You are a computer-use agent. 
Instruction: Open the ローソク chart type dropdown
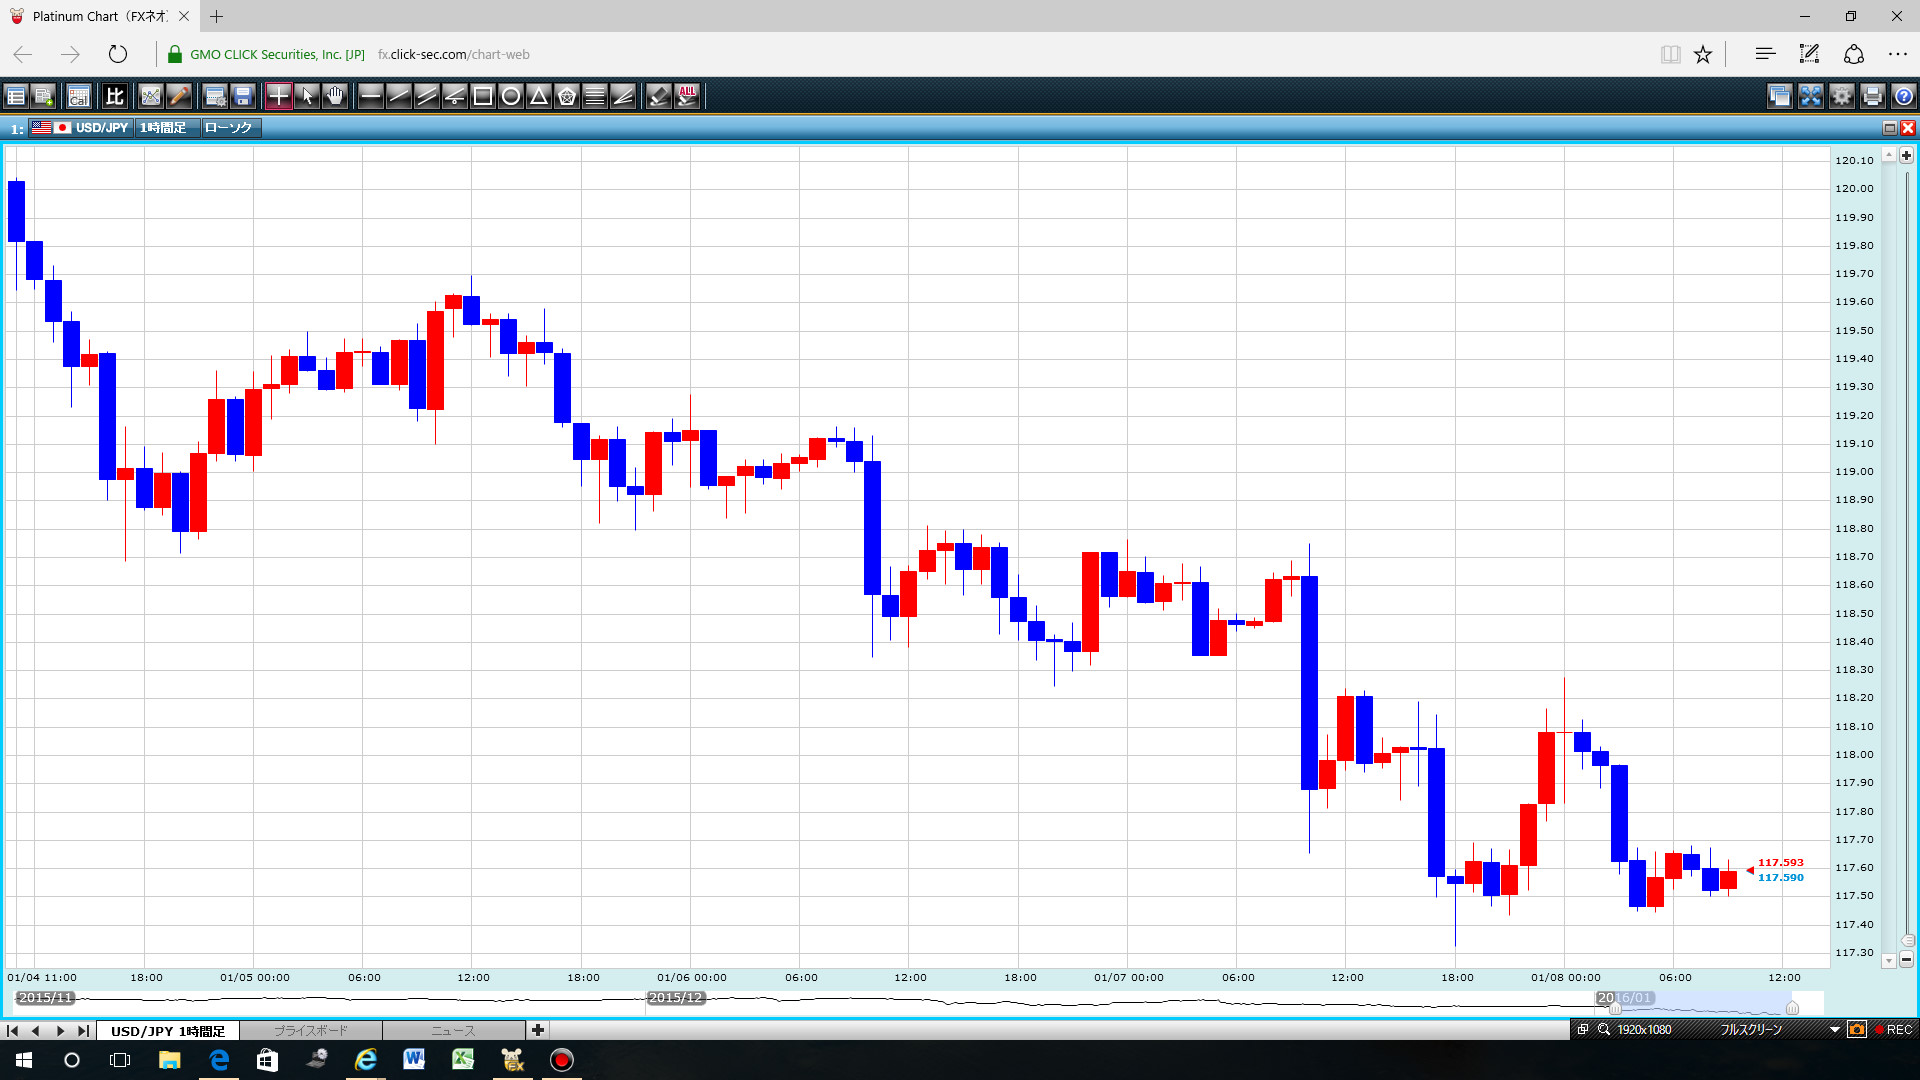coord(229,128)
